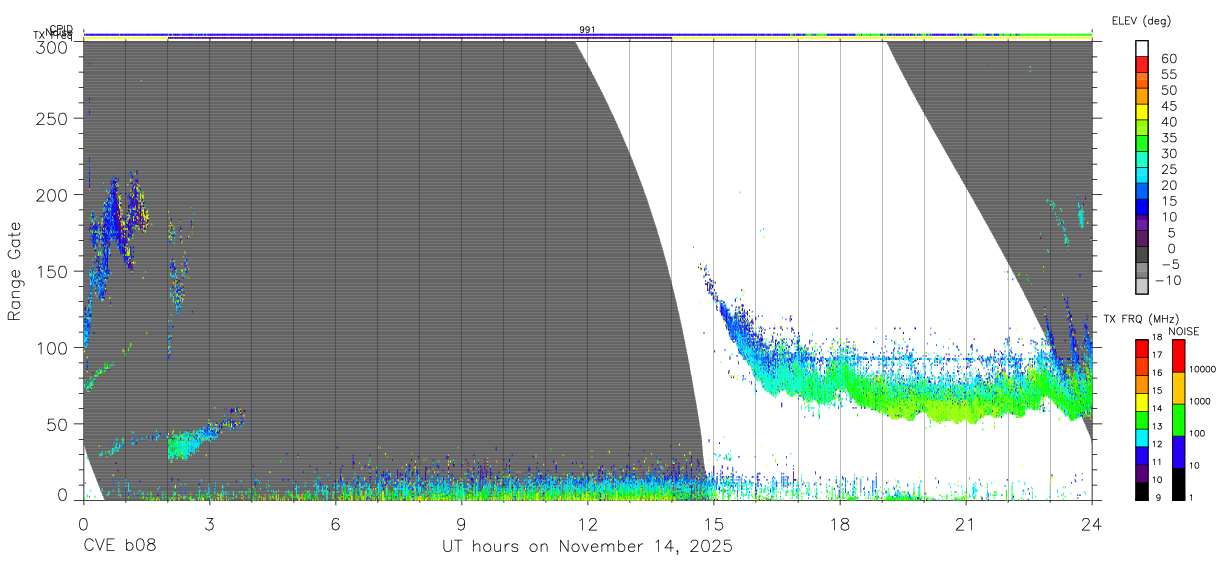Select the yellow segment of ELEV colorbar

pyautogui.click(x=1143, y=112)
